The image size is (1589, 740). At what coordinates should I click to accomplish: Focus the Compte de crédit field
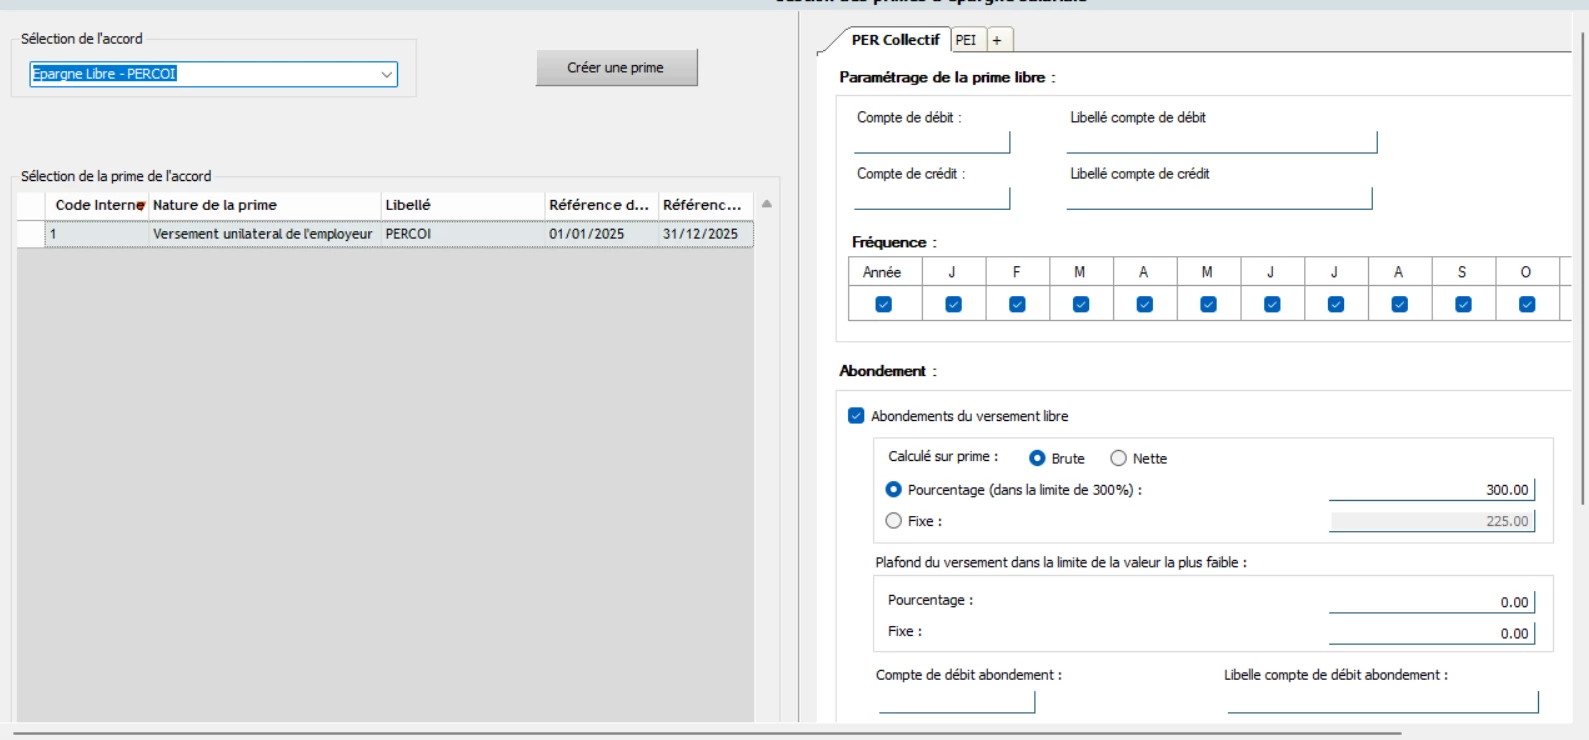point(932,198)
